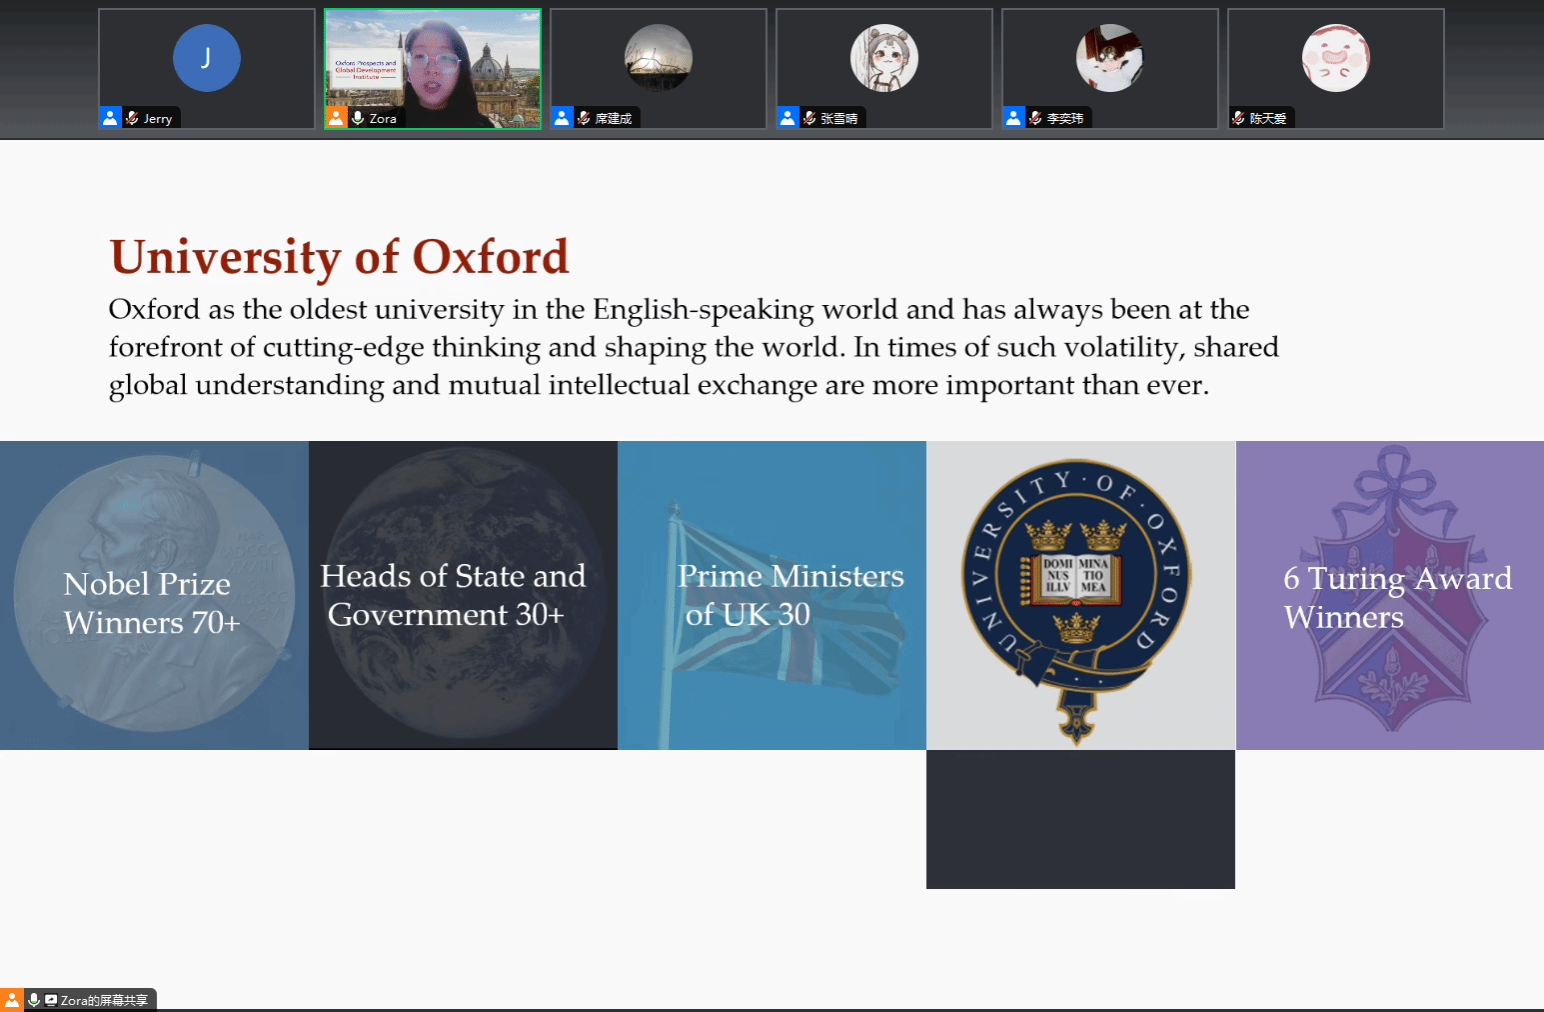Image resolution: width=1544 pixels, height=1012 pixels.
Task: Click the screen share icon in bottom label
Action: click(51, 1000)
